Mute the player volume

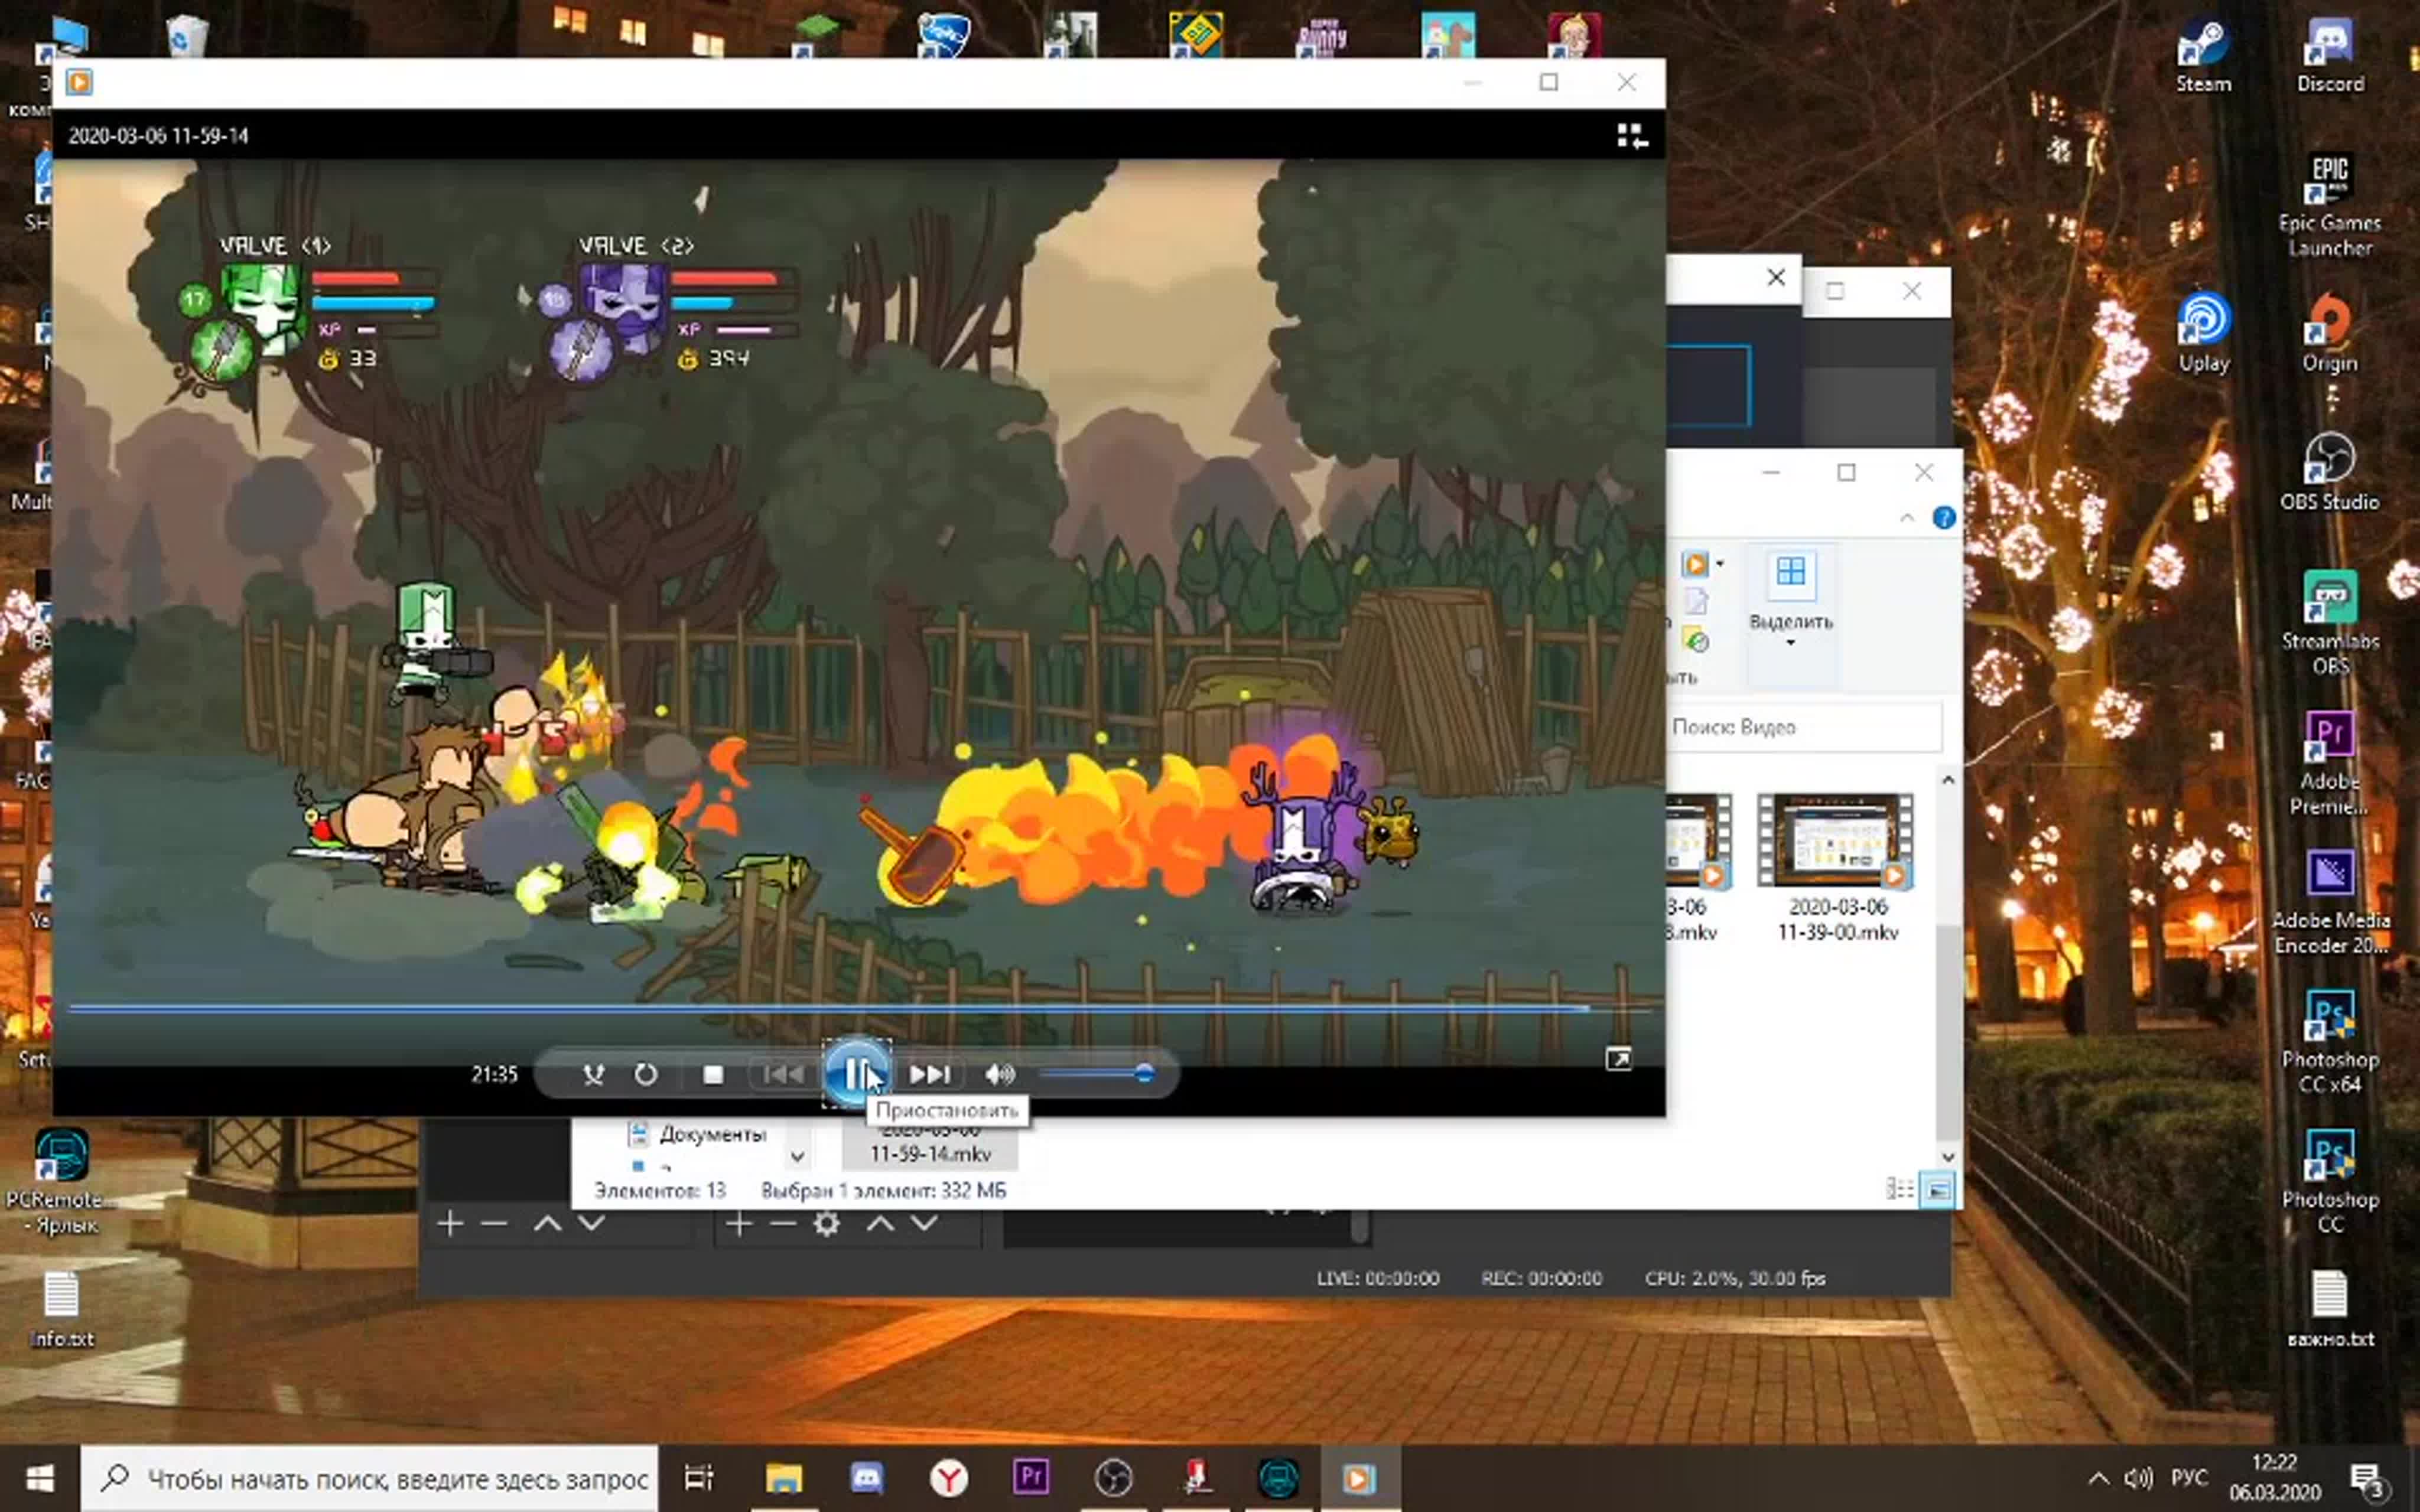click(998, 1074)
